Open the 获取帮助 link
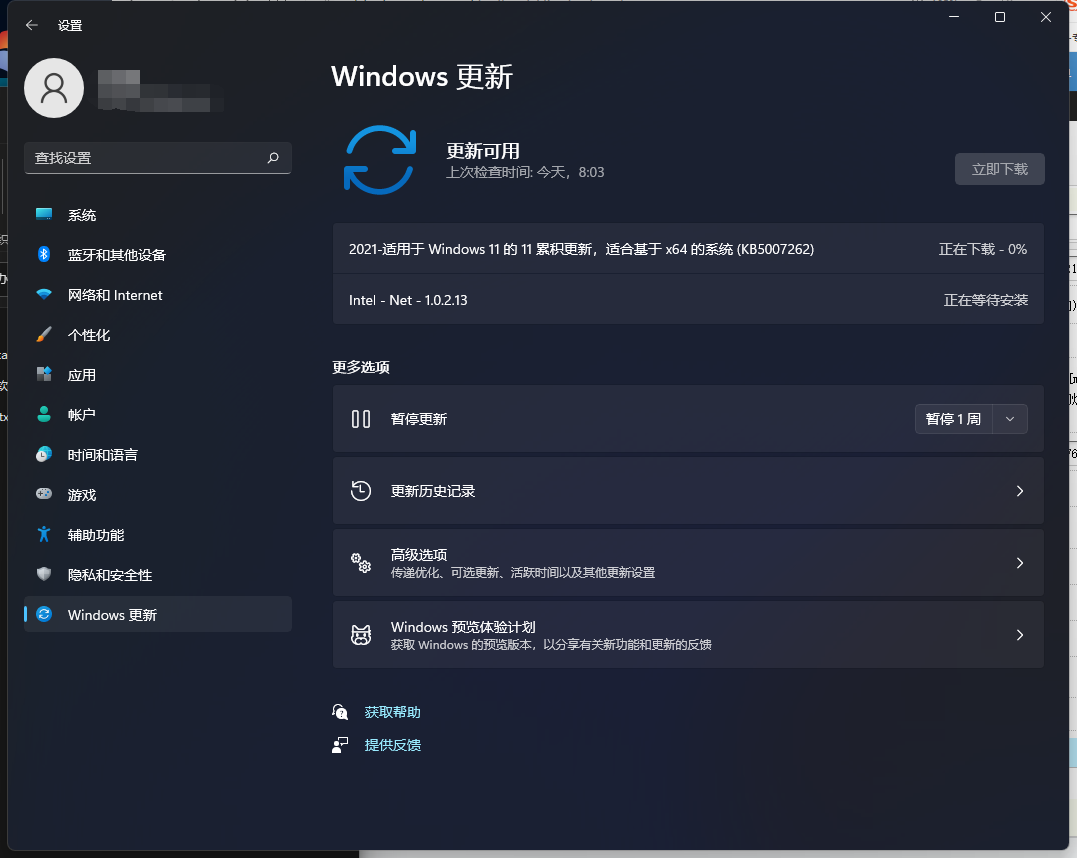1077x858 pixels. tap(392, 712)
